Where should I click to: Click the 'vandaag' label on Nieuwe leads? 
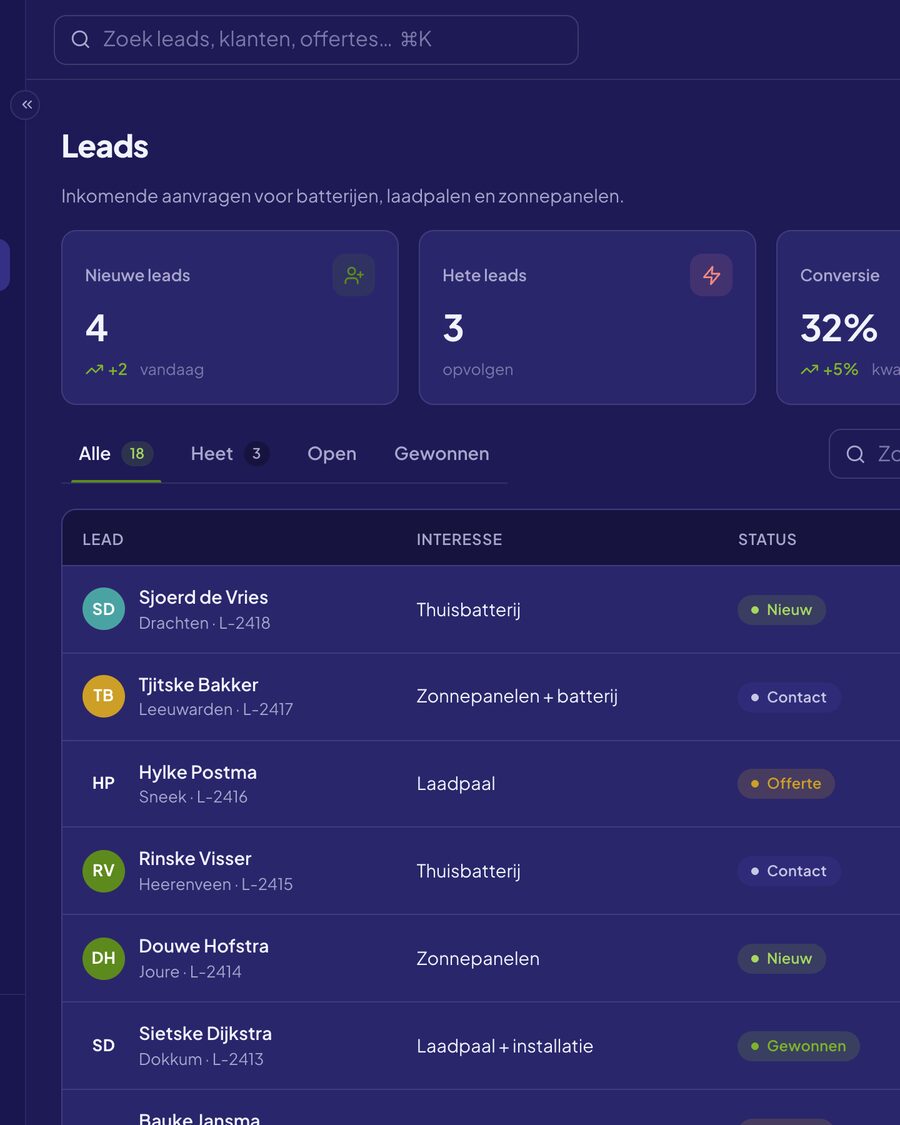pyautogui.click(x=172, y=369)
